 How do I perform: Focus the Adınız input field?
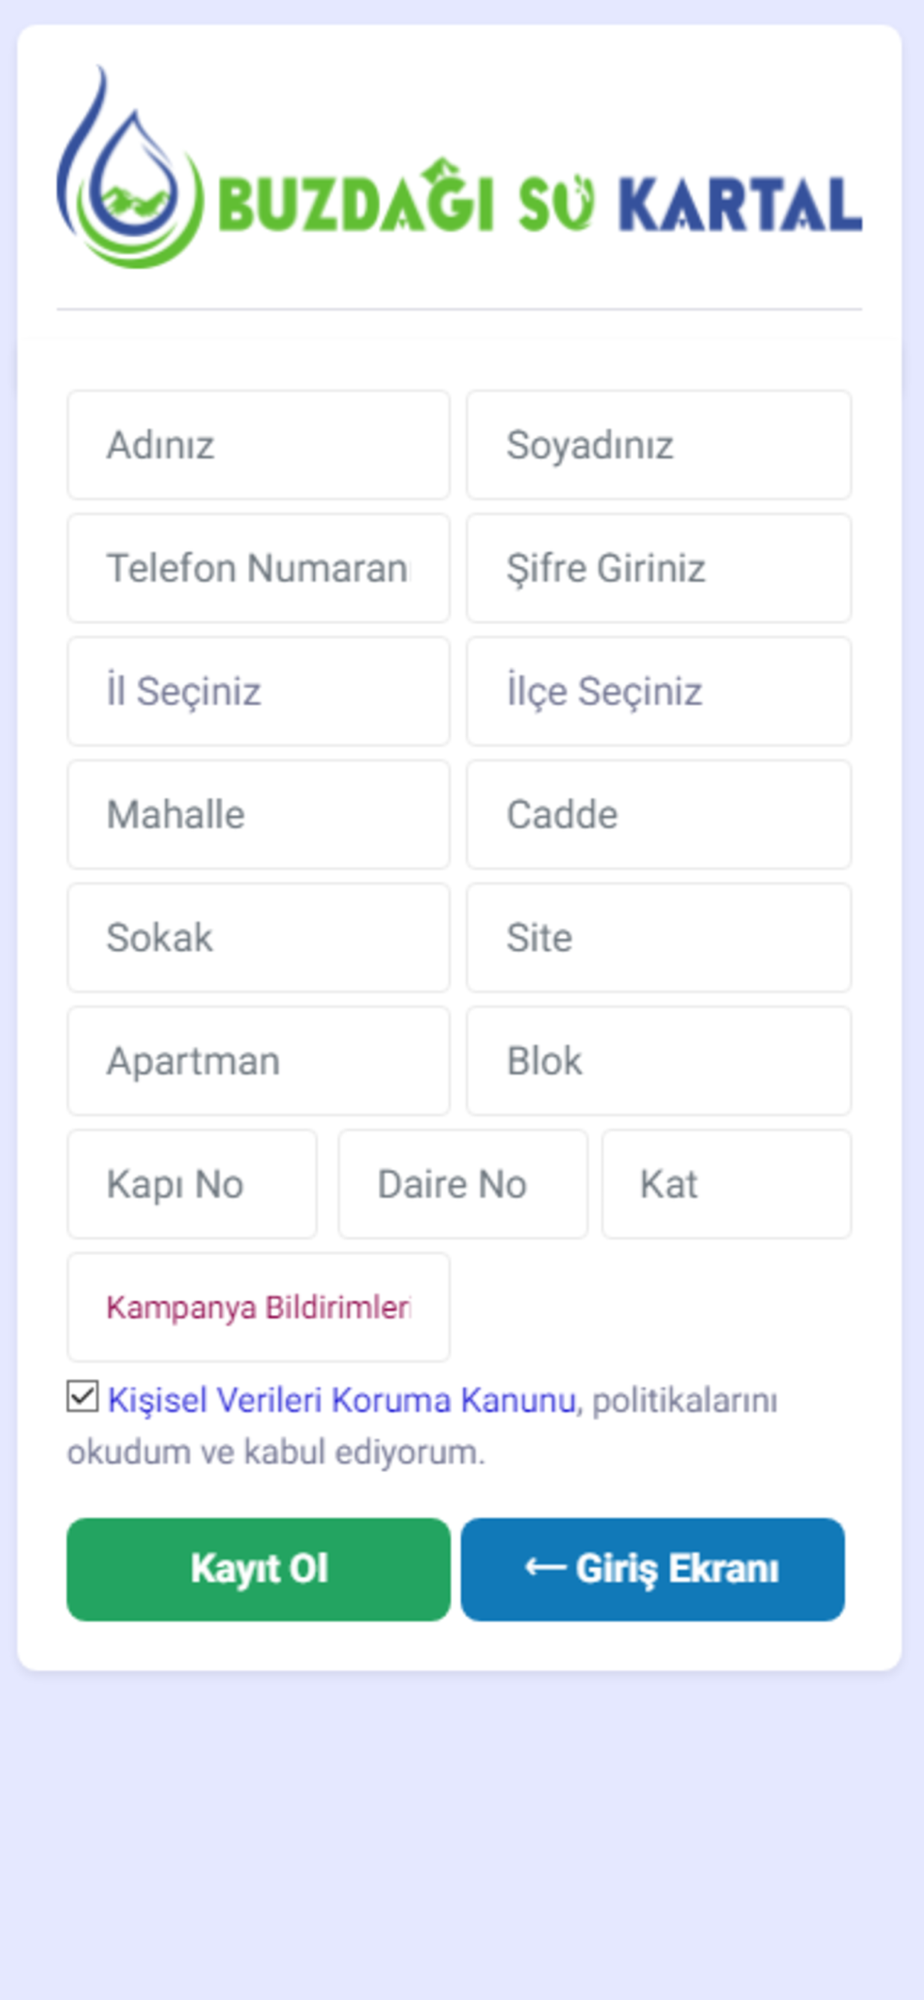[x=258, y=445]
